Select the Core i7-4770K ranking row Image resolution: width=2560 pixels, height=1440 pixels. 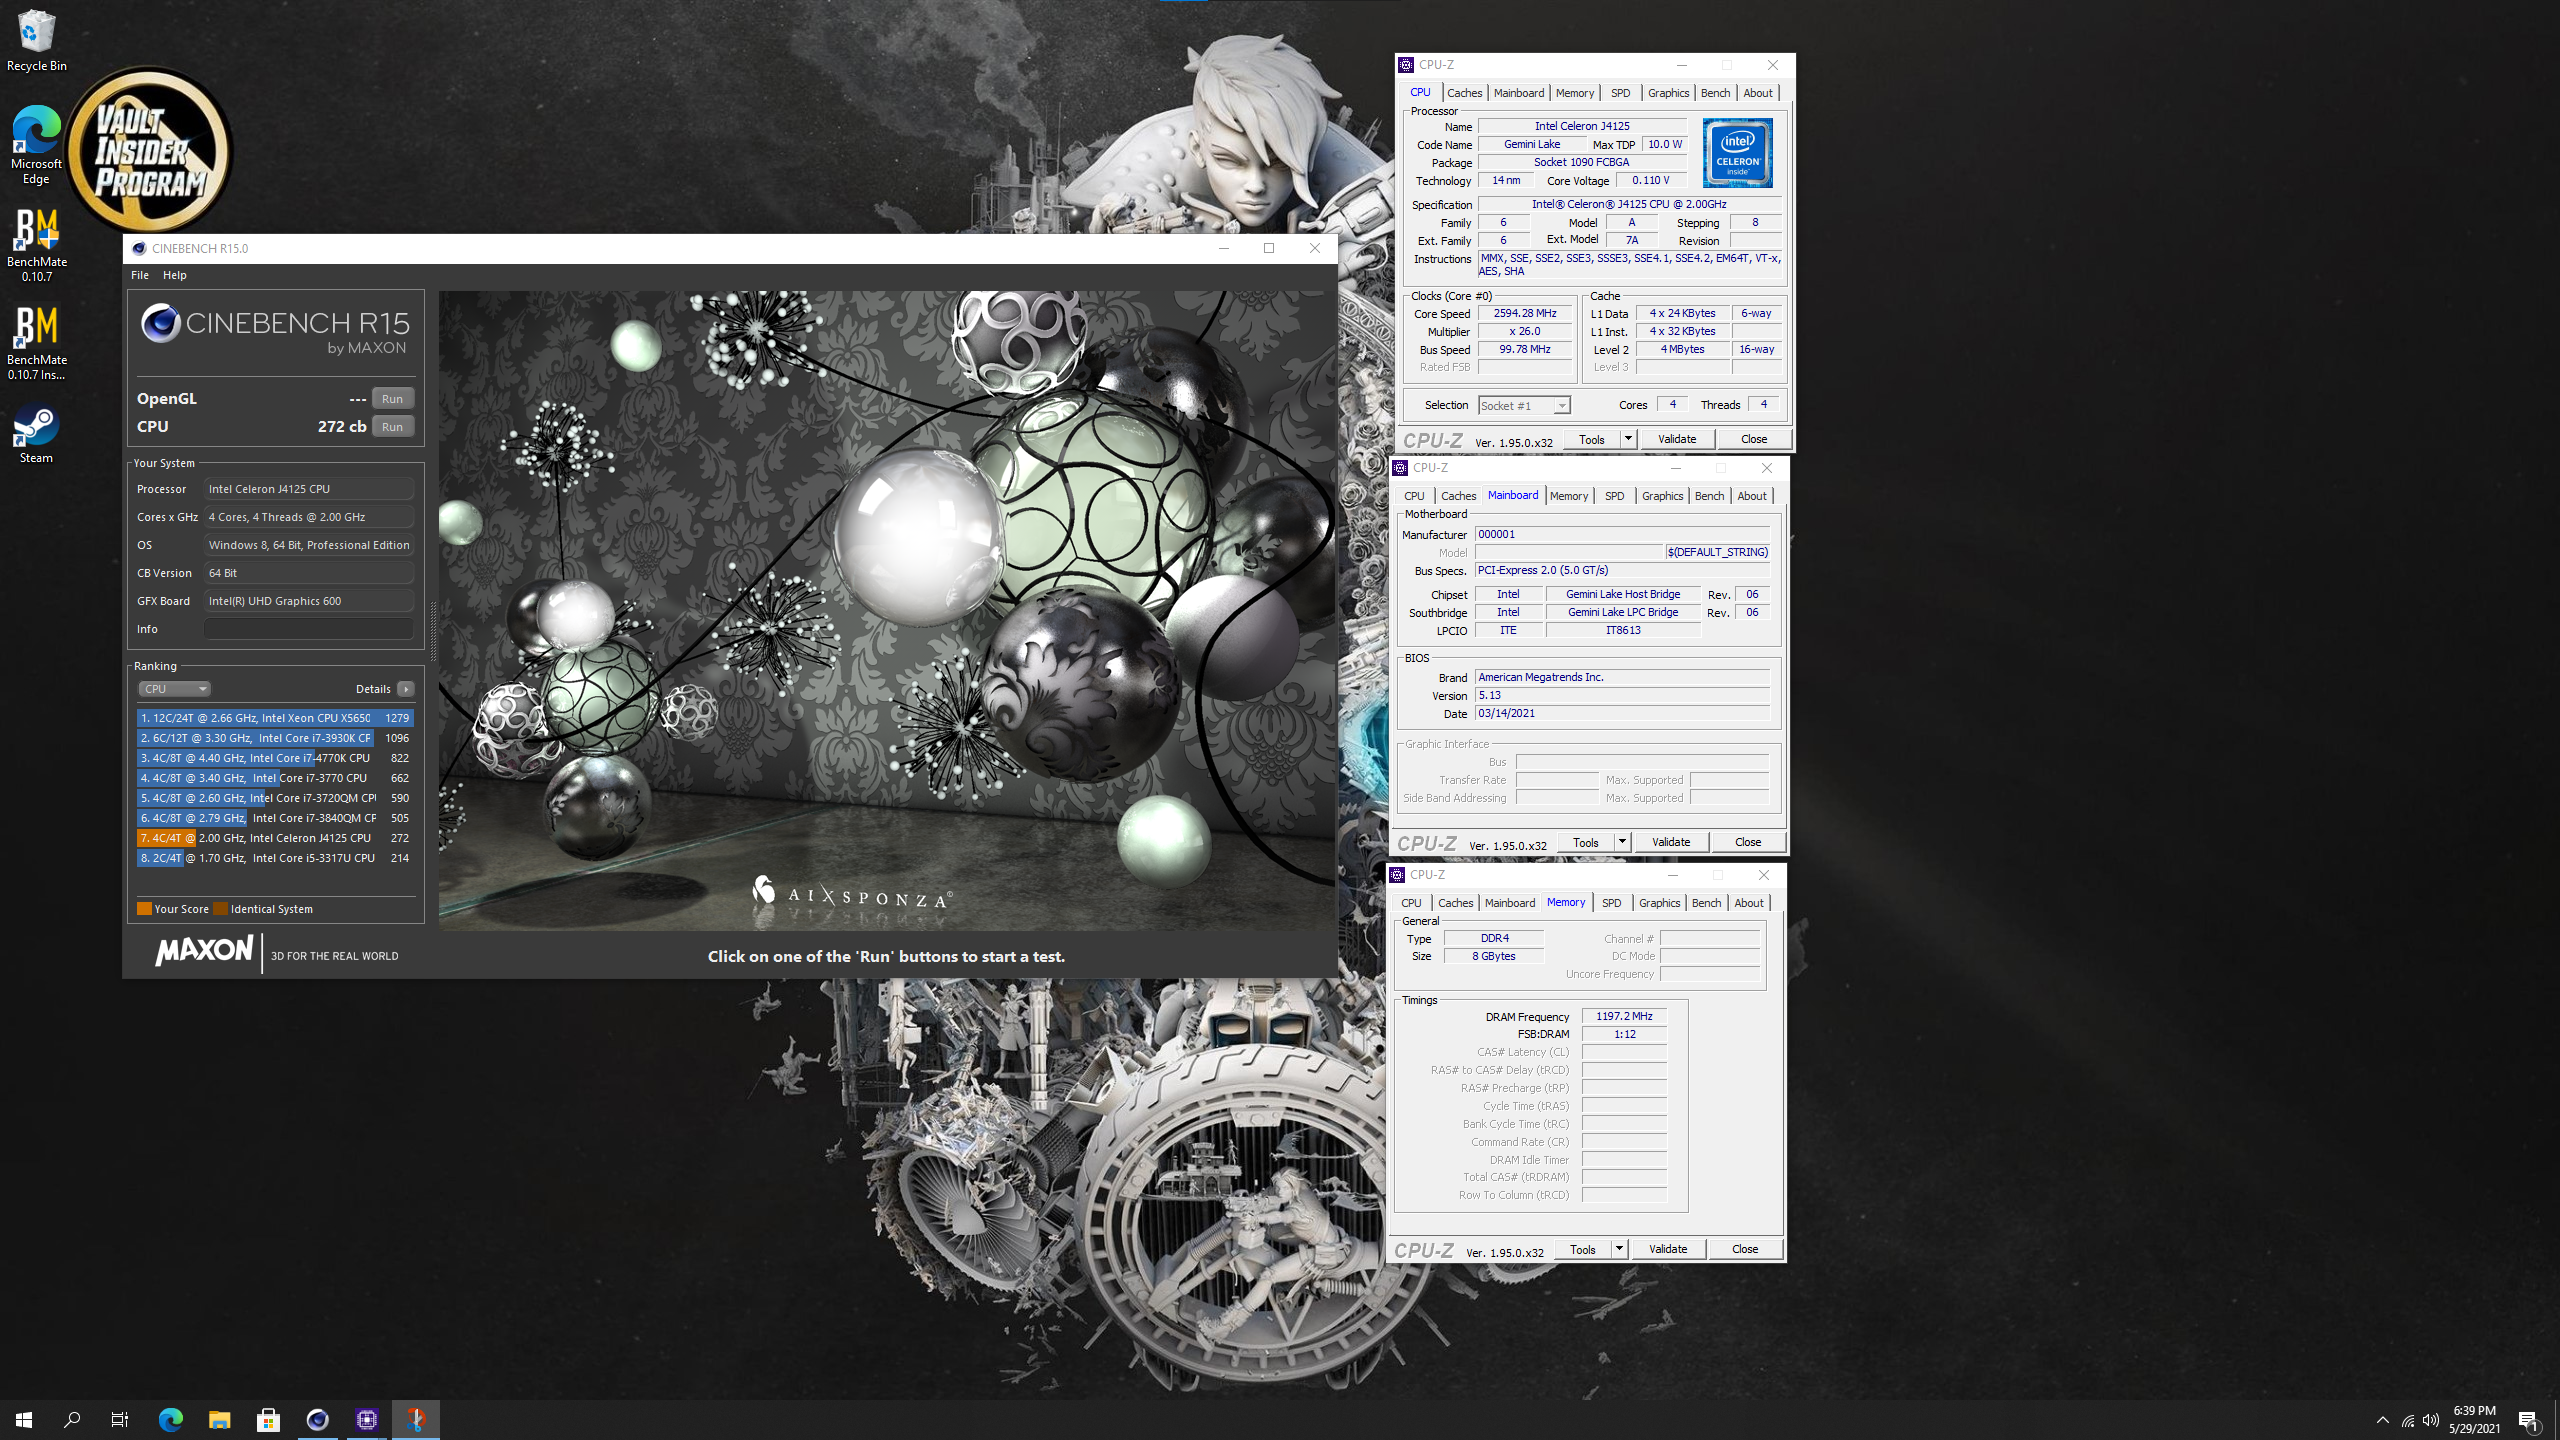[x=275, y=758]
